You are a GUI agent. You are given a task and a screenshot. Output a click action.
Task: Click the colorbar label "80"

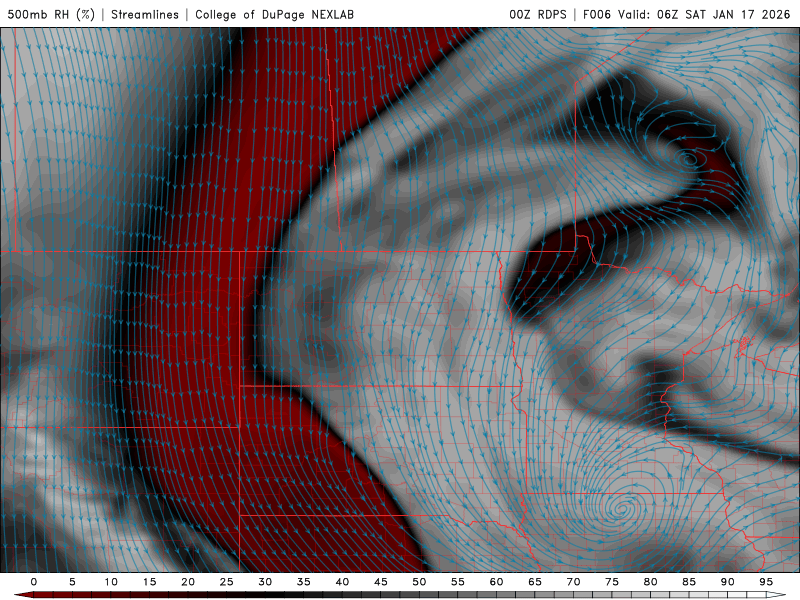point(651,582)
